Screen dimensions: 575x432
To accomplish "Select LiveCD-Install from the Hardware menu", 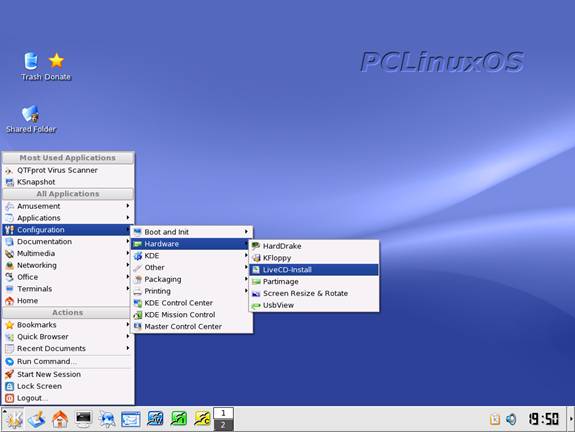I will coord(314,270).
